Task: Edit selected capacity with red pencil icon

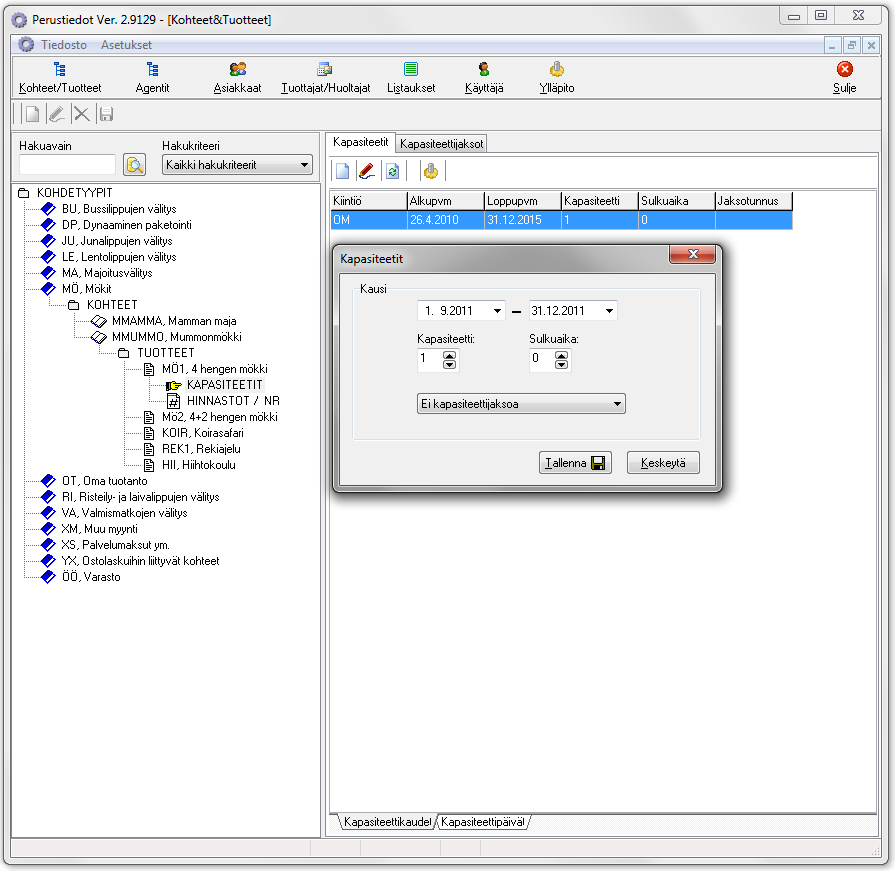Action: pyautogui.click(x=367, y=171)
